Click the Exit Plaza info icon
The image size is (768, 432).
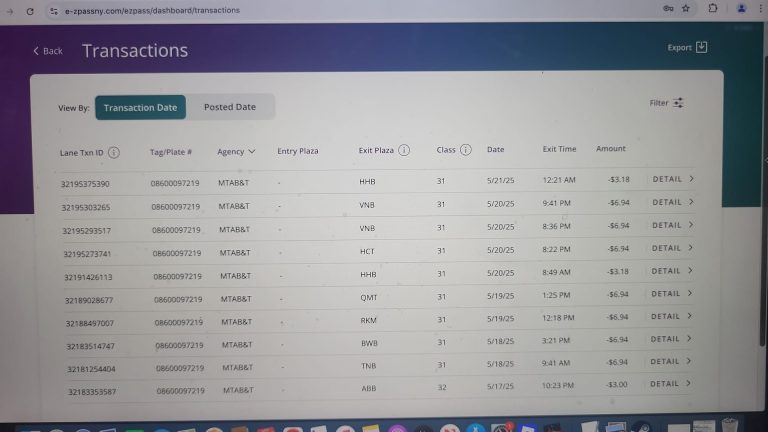[404, 151]
